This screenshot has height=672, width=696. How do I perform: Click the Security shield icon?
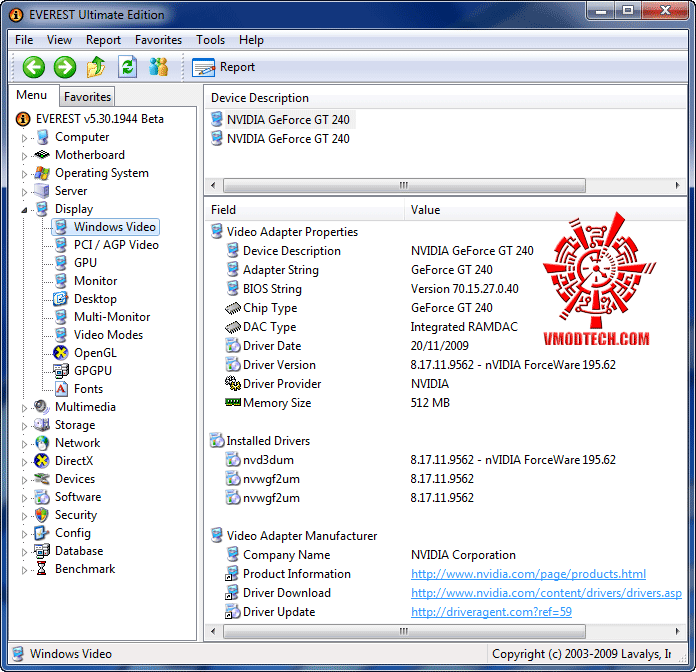[42, 515]
